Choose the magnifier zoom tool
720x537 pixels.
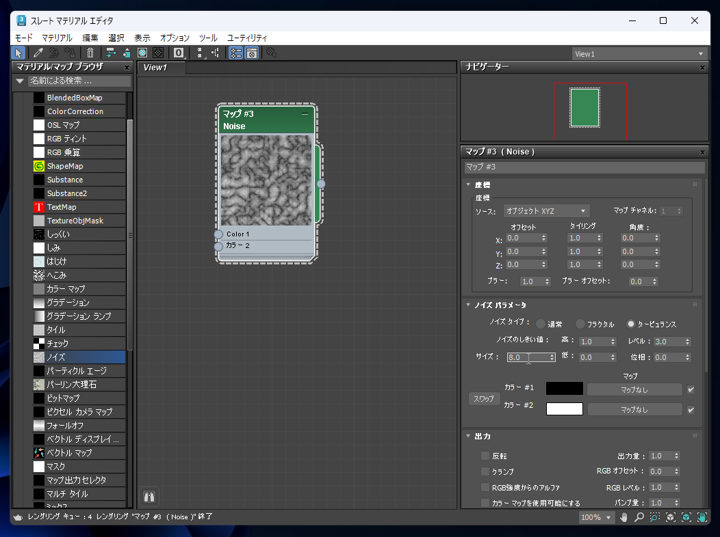pyautogui.click(x=639, y=517)
